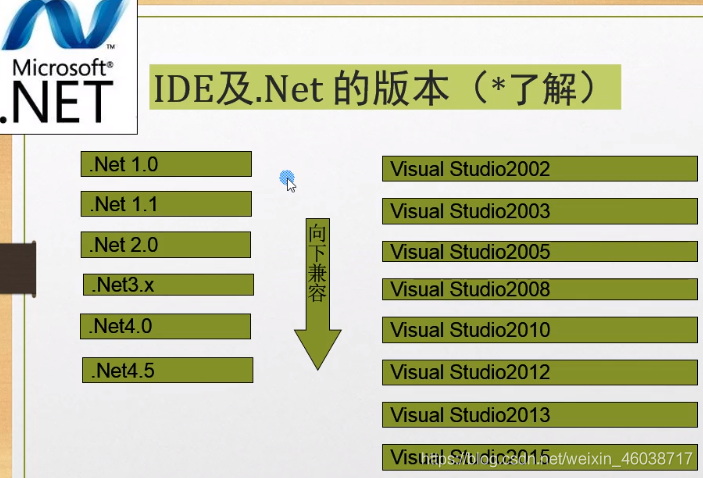Select the .Net 1.1 box
Screen dimensions: 703x478
coord(166,204)
